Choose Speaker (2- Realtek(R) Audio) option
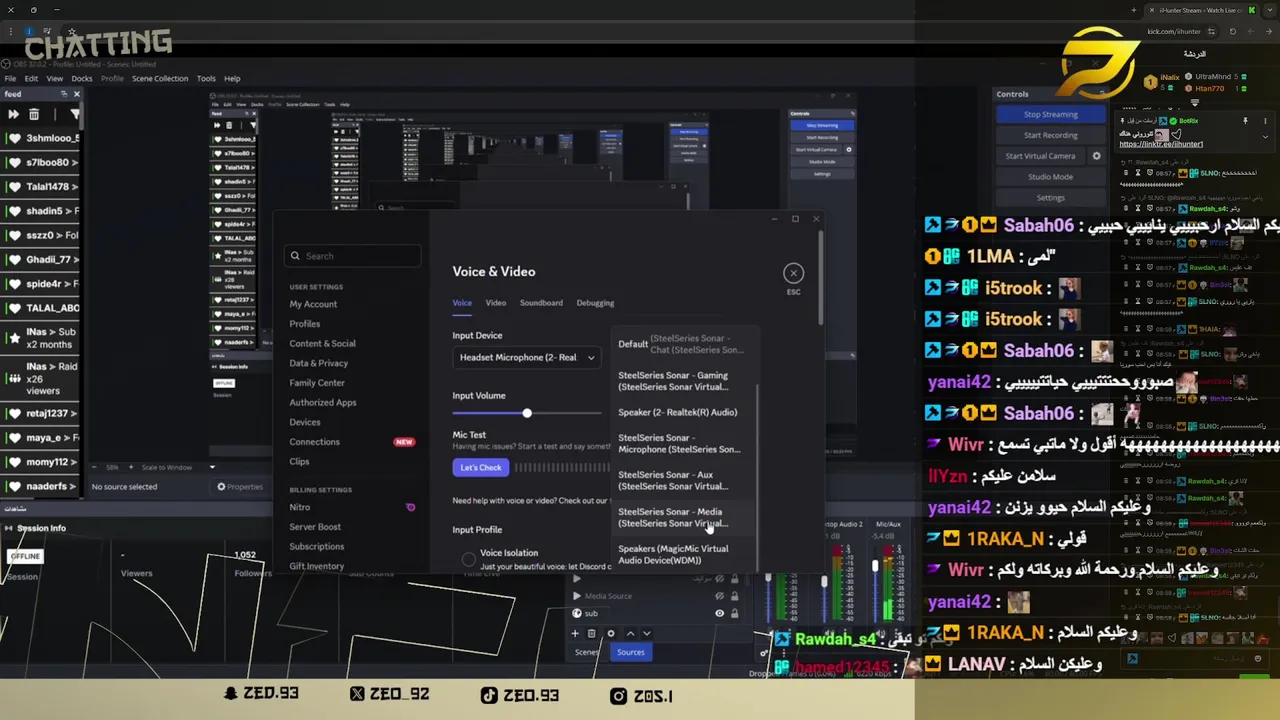Screen dimensions: 1280x720 [683, 412]
